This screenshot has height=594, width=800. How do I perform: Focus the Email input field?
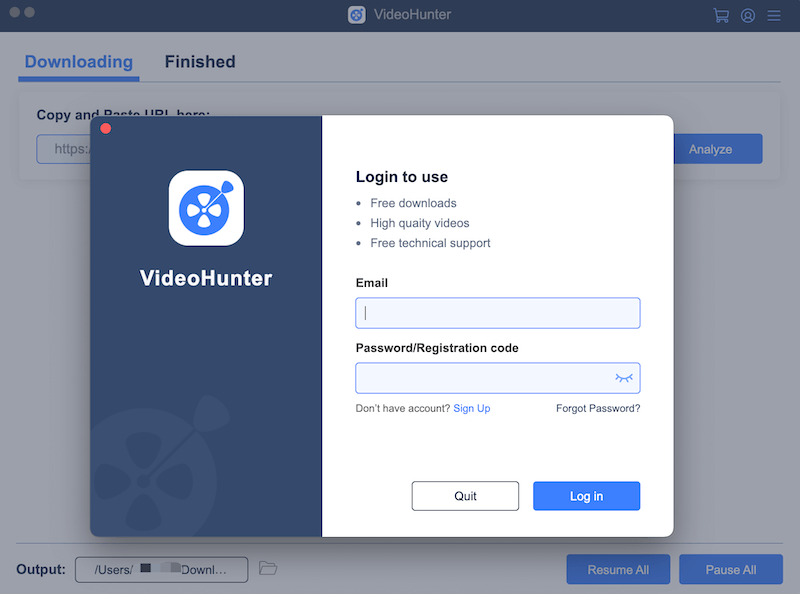(498, 313)
